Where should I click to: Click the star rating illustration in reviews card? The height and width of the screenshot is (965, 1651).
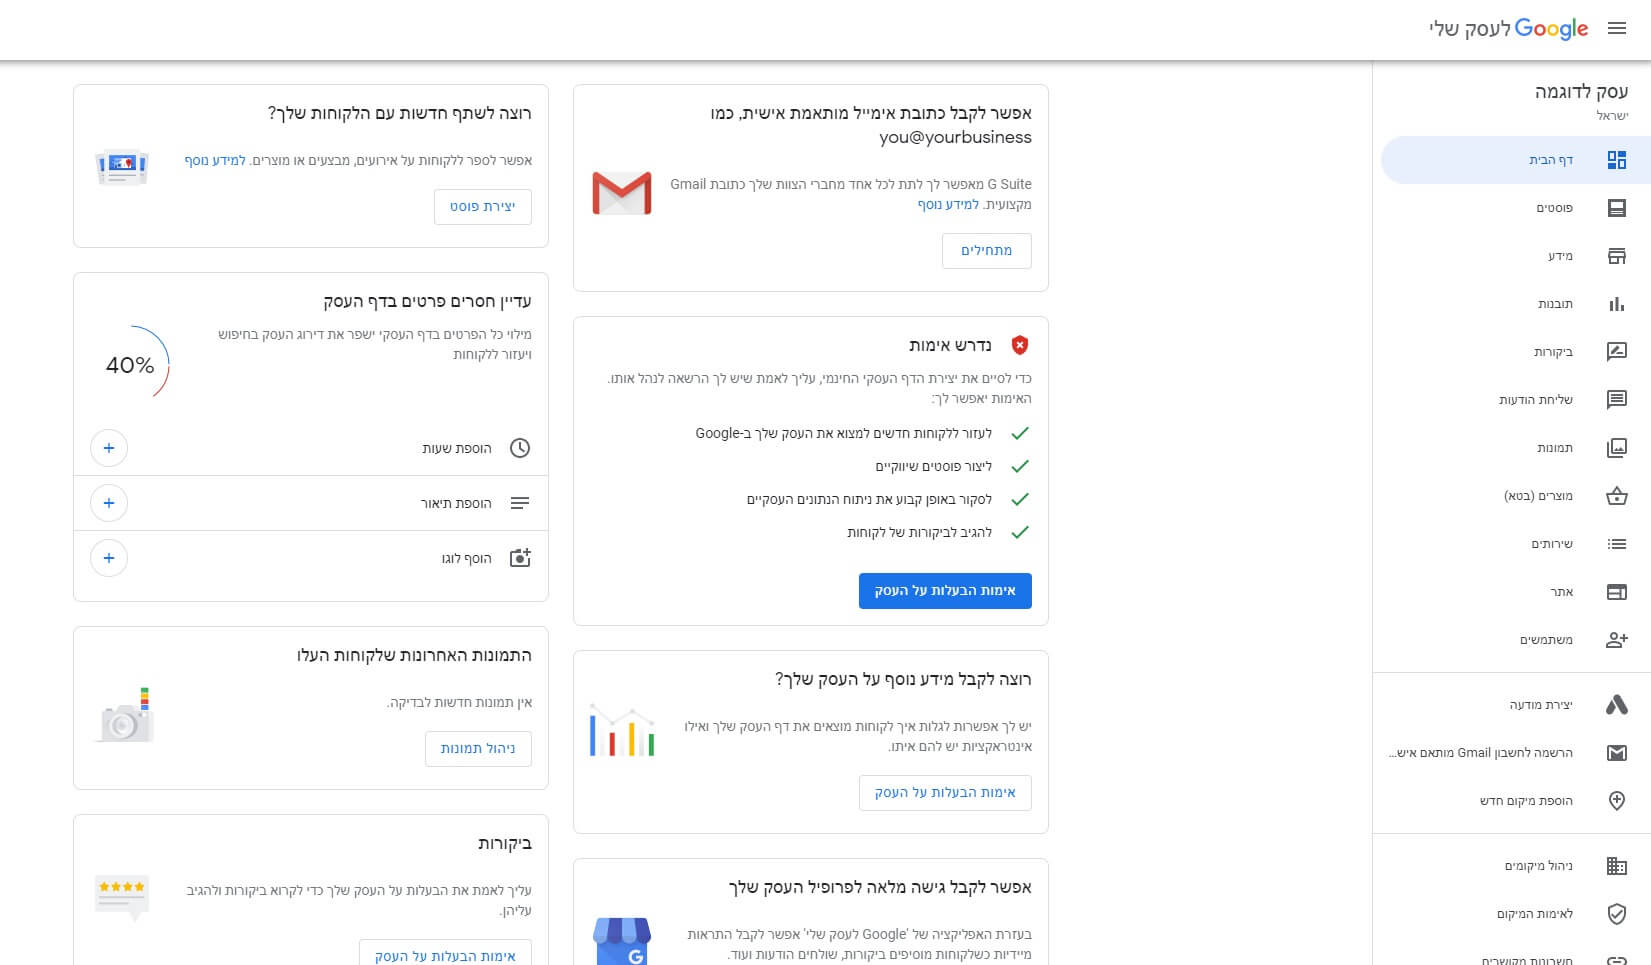(x=122, y=897)
